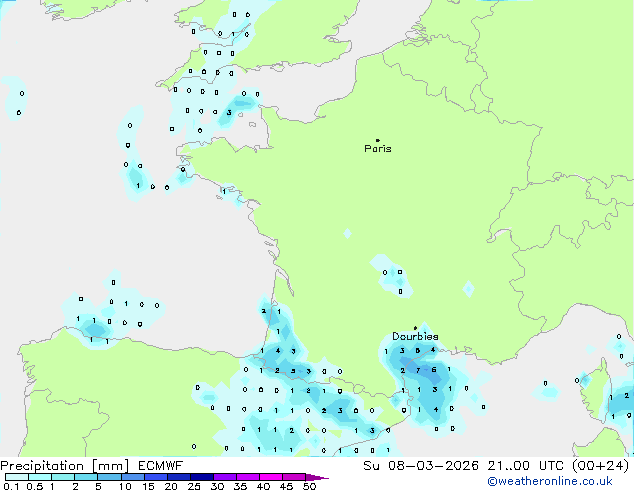The height and width of the screenshot is (490, 634).
Task: Pick the 0.5–1 mm legend color swatch
Action: point(40,477)
